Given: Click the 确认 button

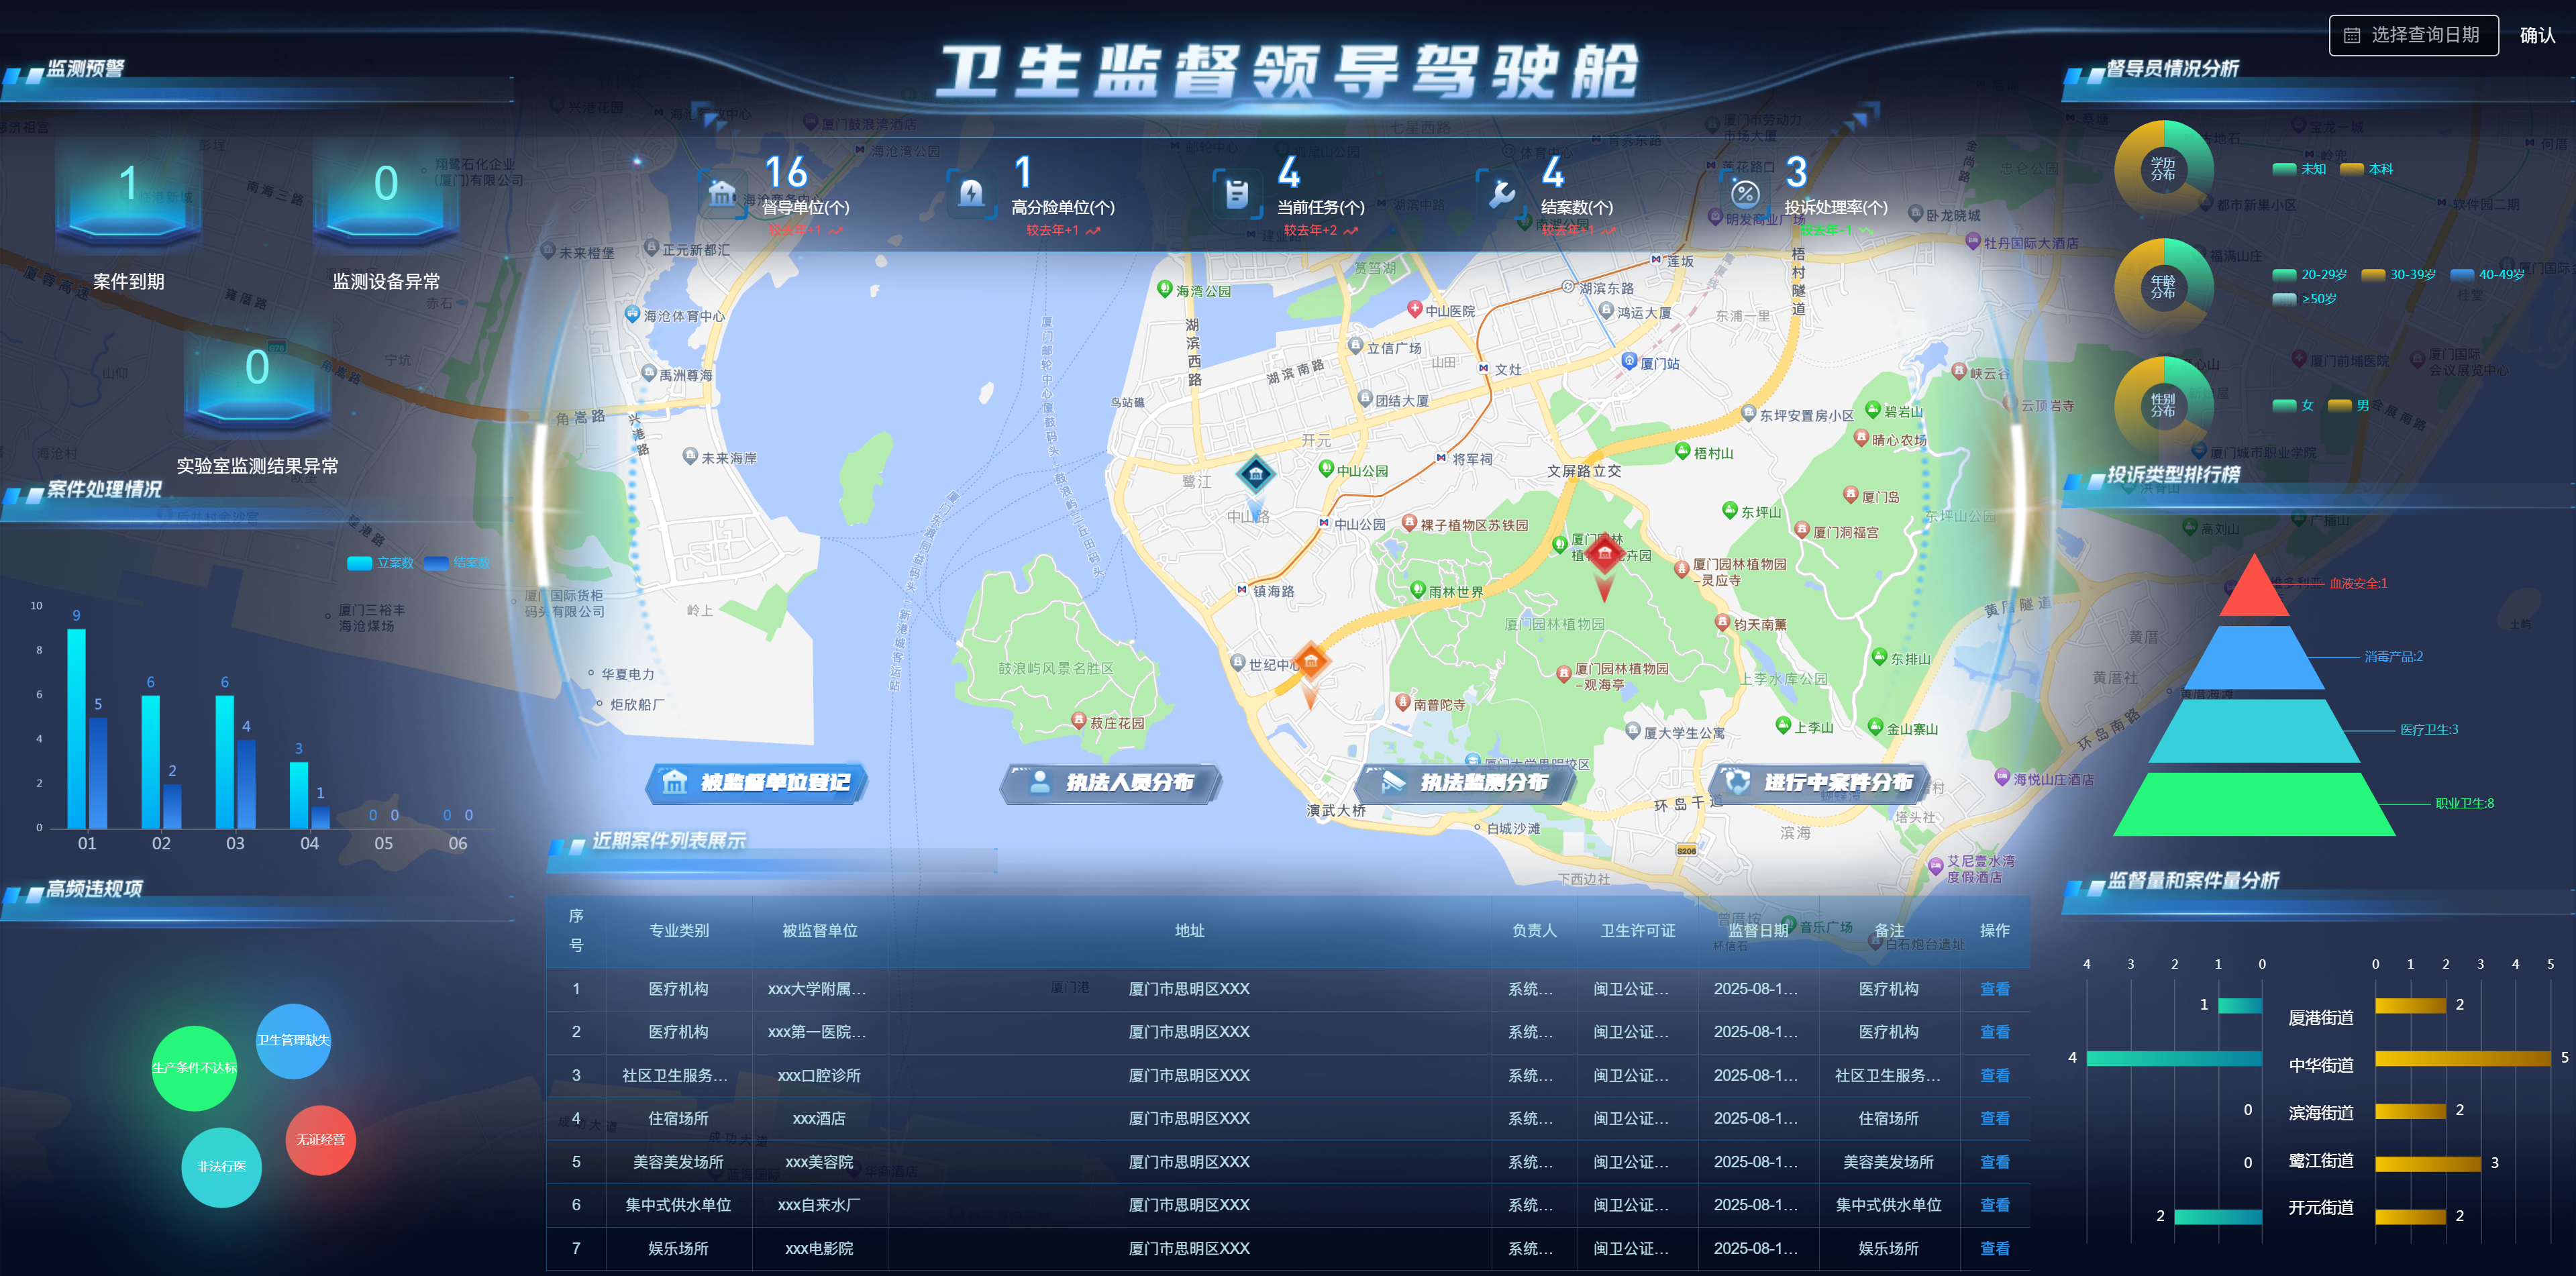Looking at the screenshot, I should click(x=2537, y=35).
